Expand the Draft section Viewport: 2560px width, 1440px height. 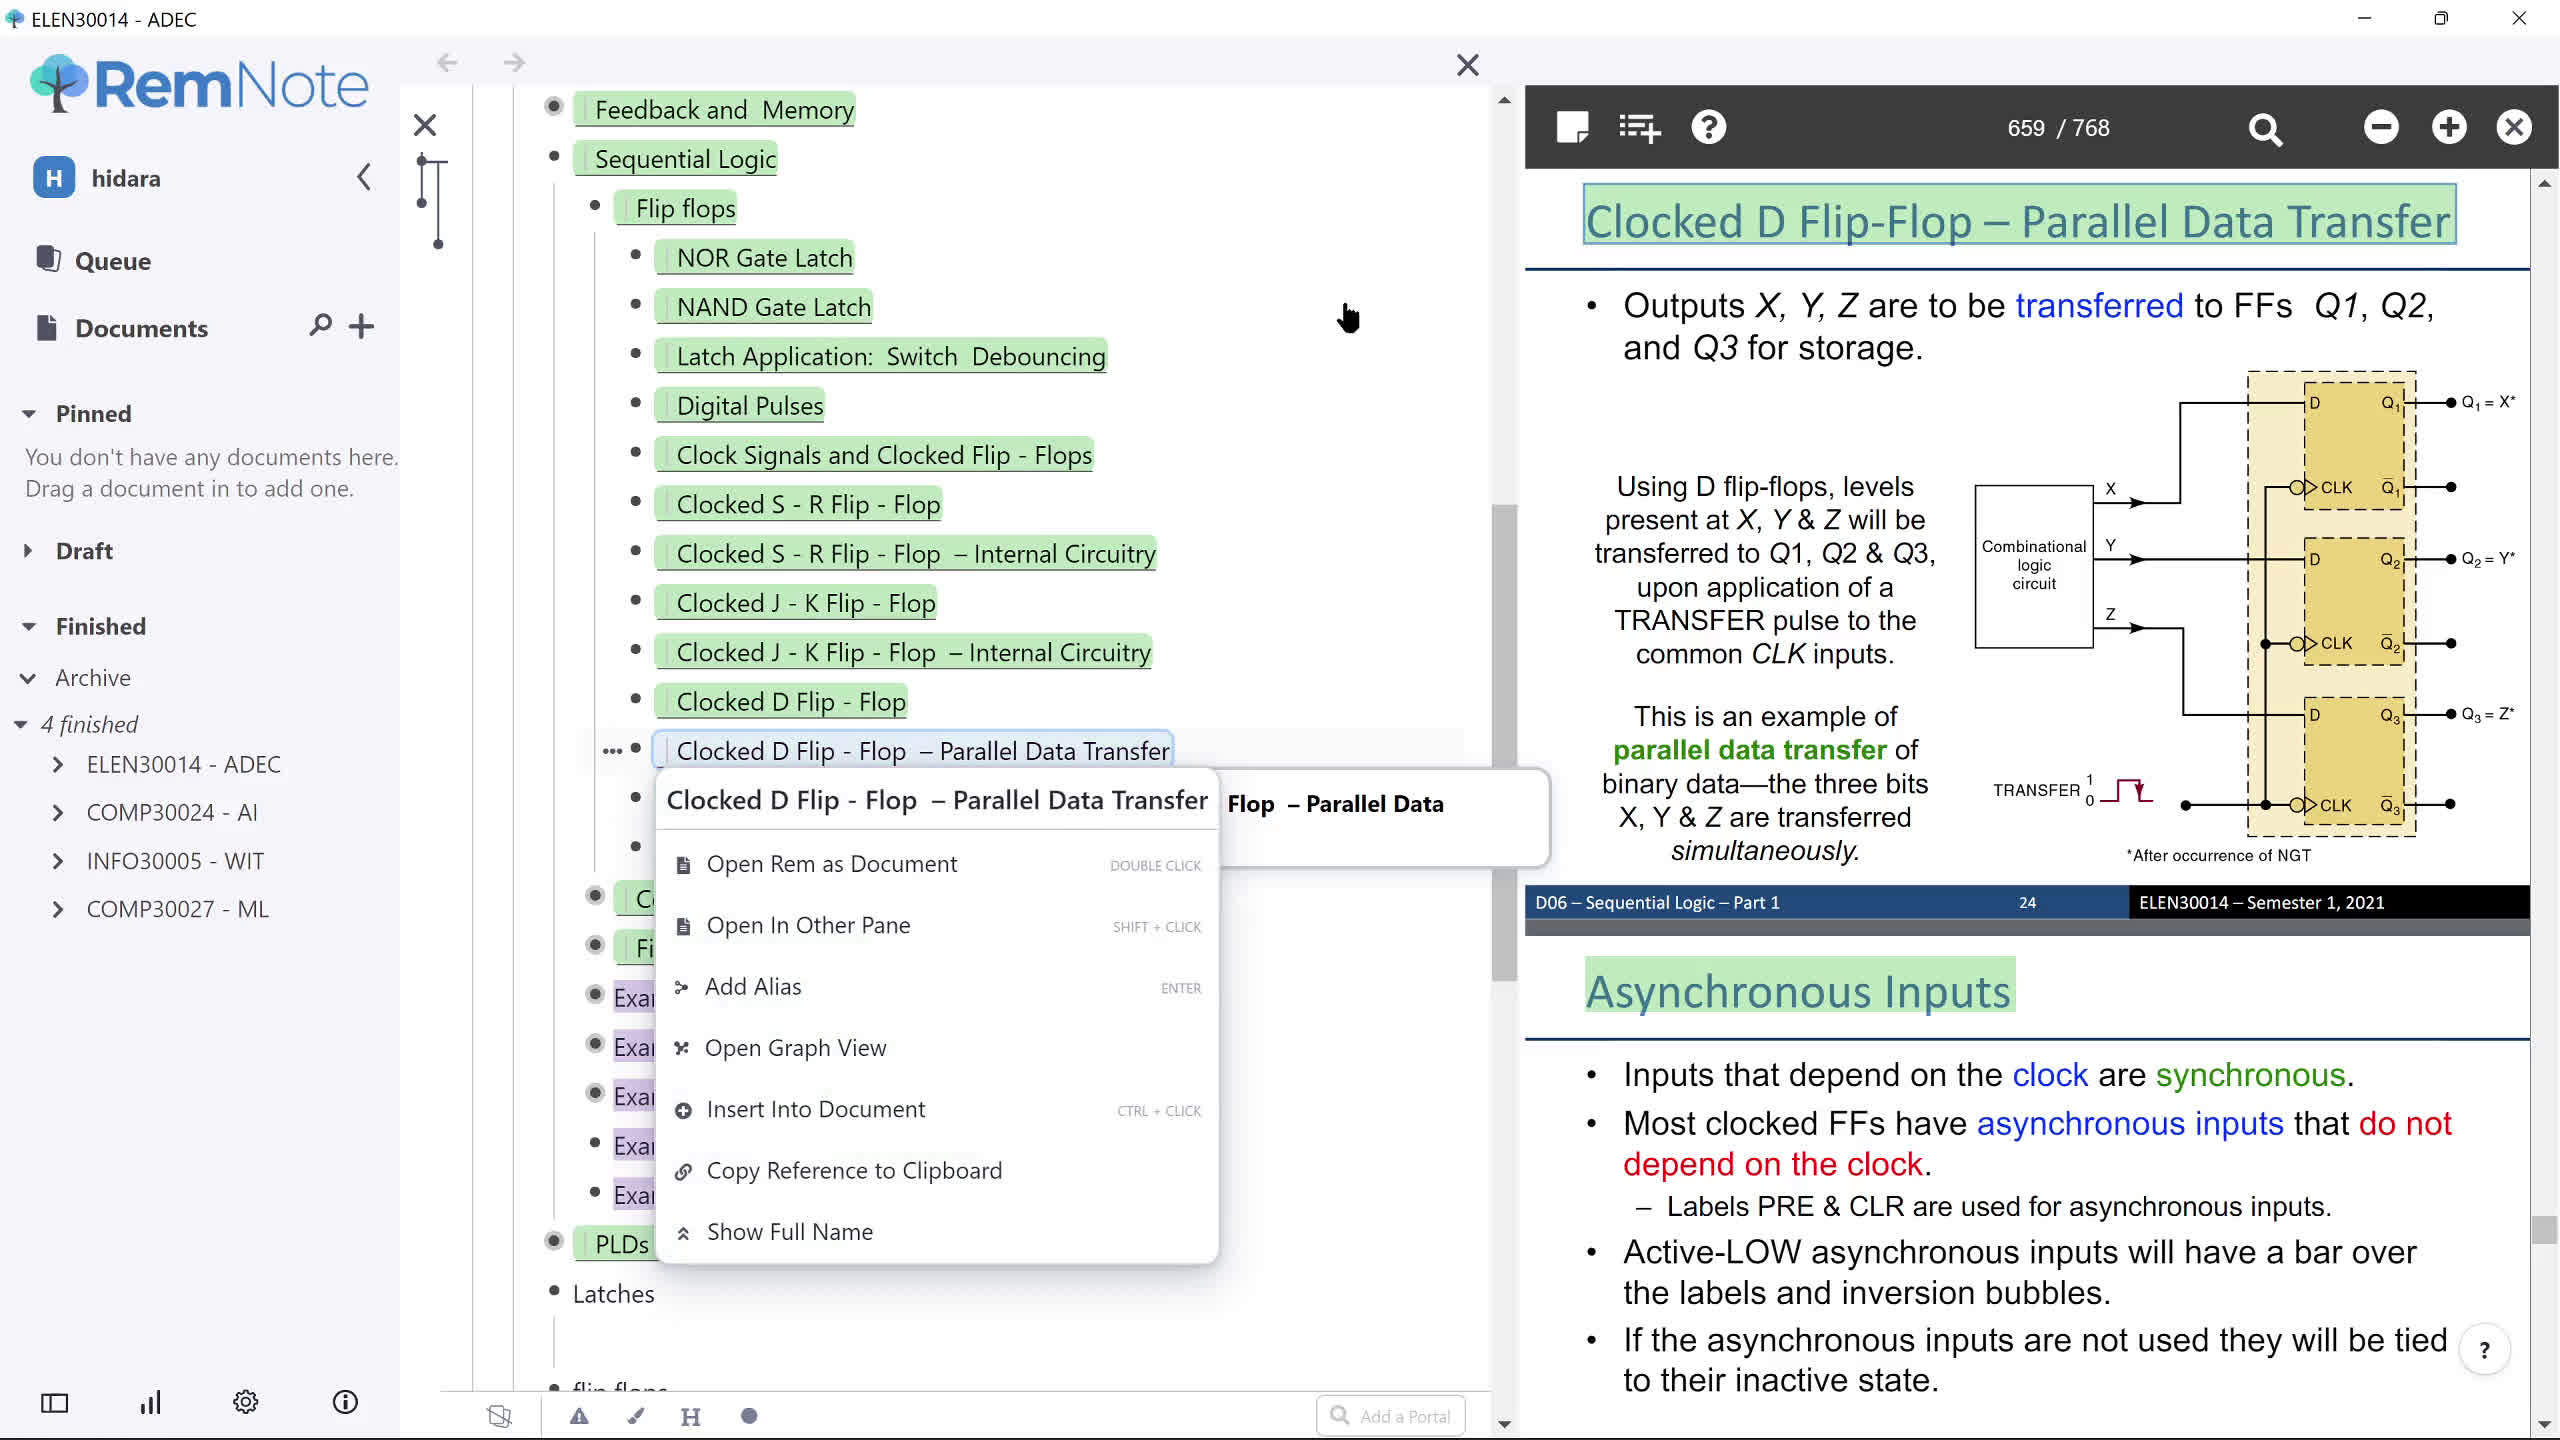tap(28, 551)
